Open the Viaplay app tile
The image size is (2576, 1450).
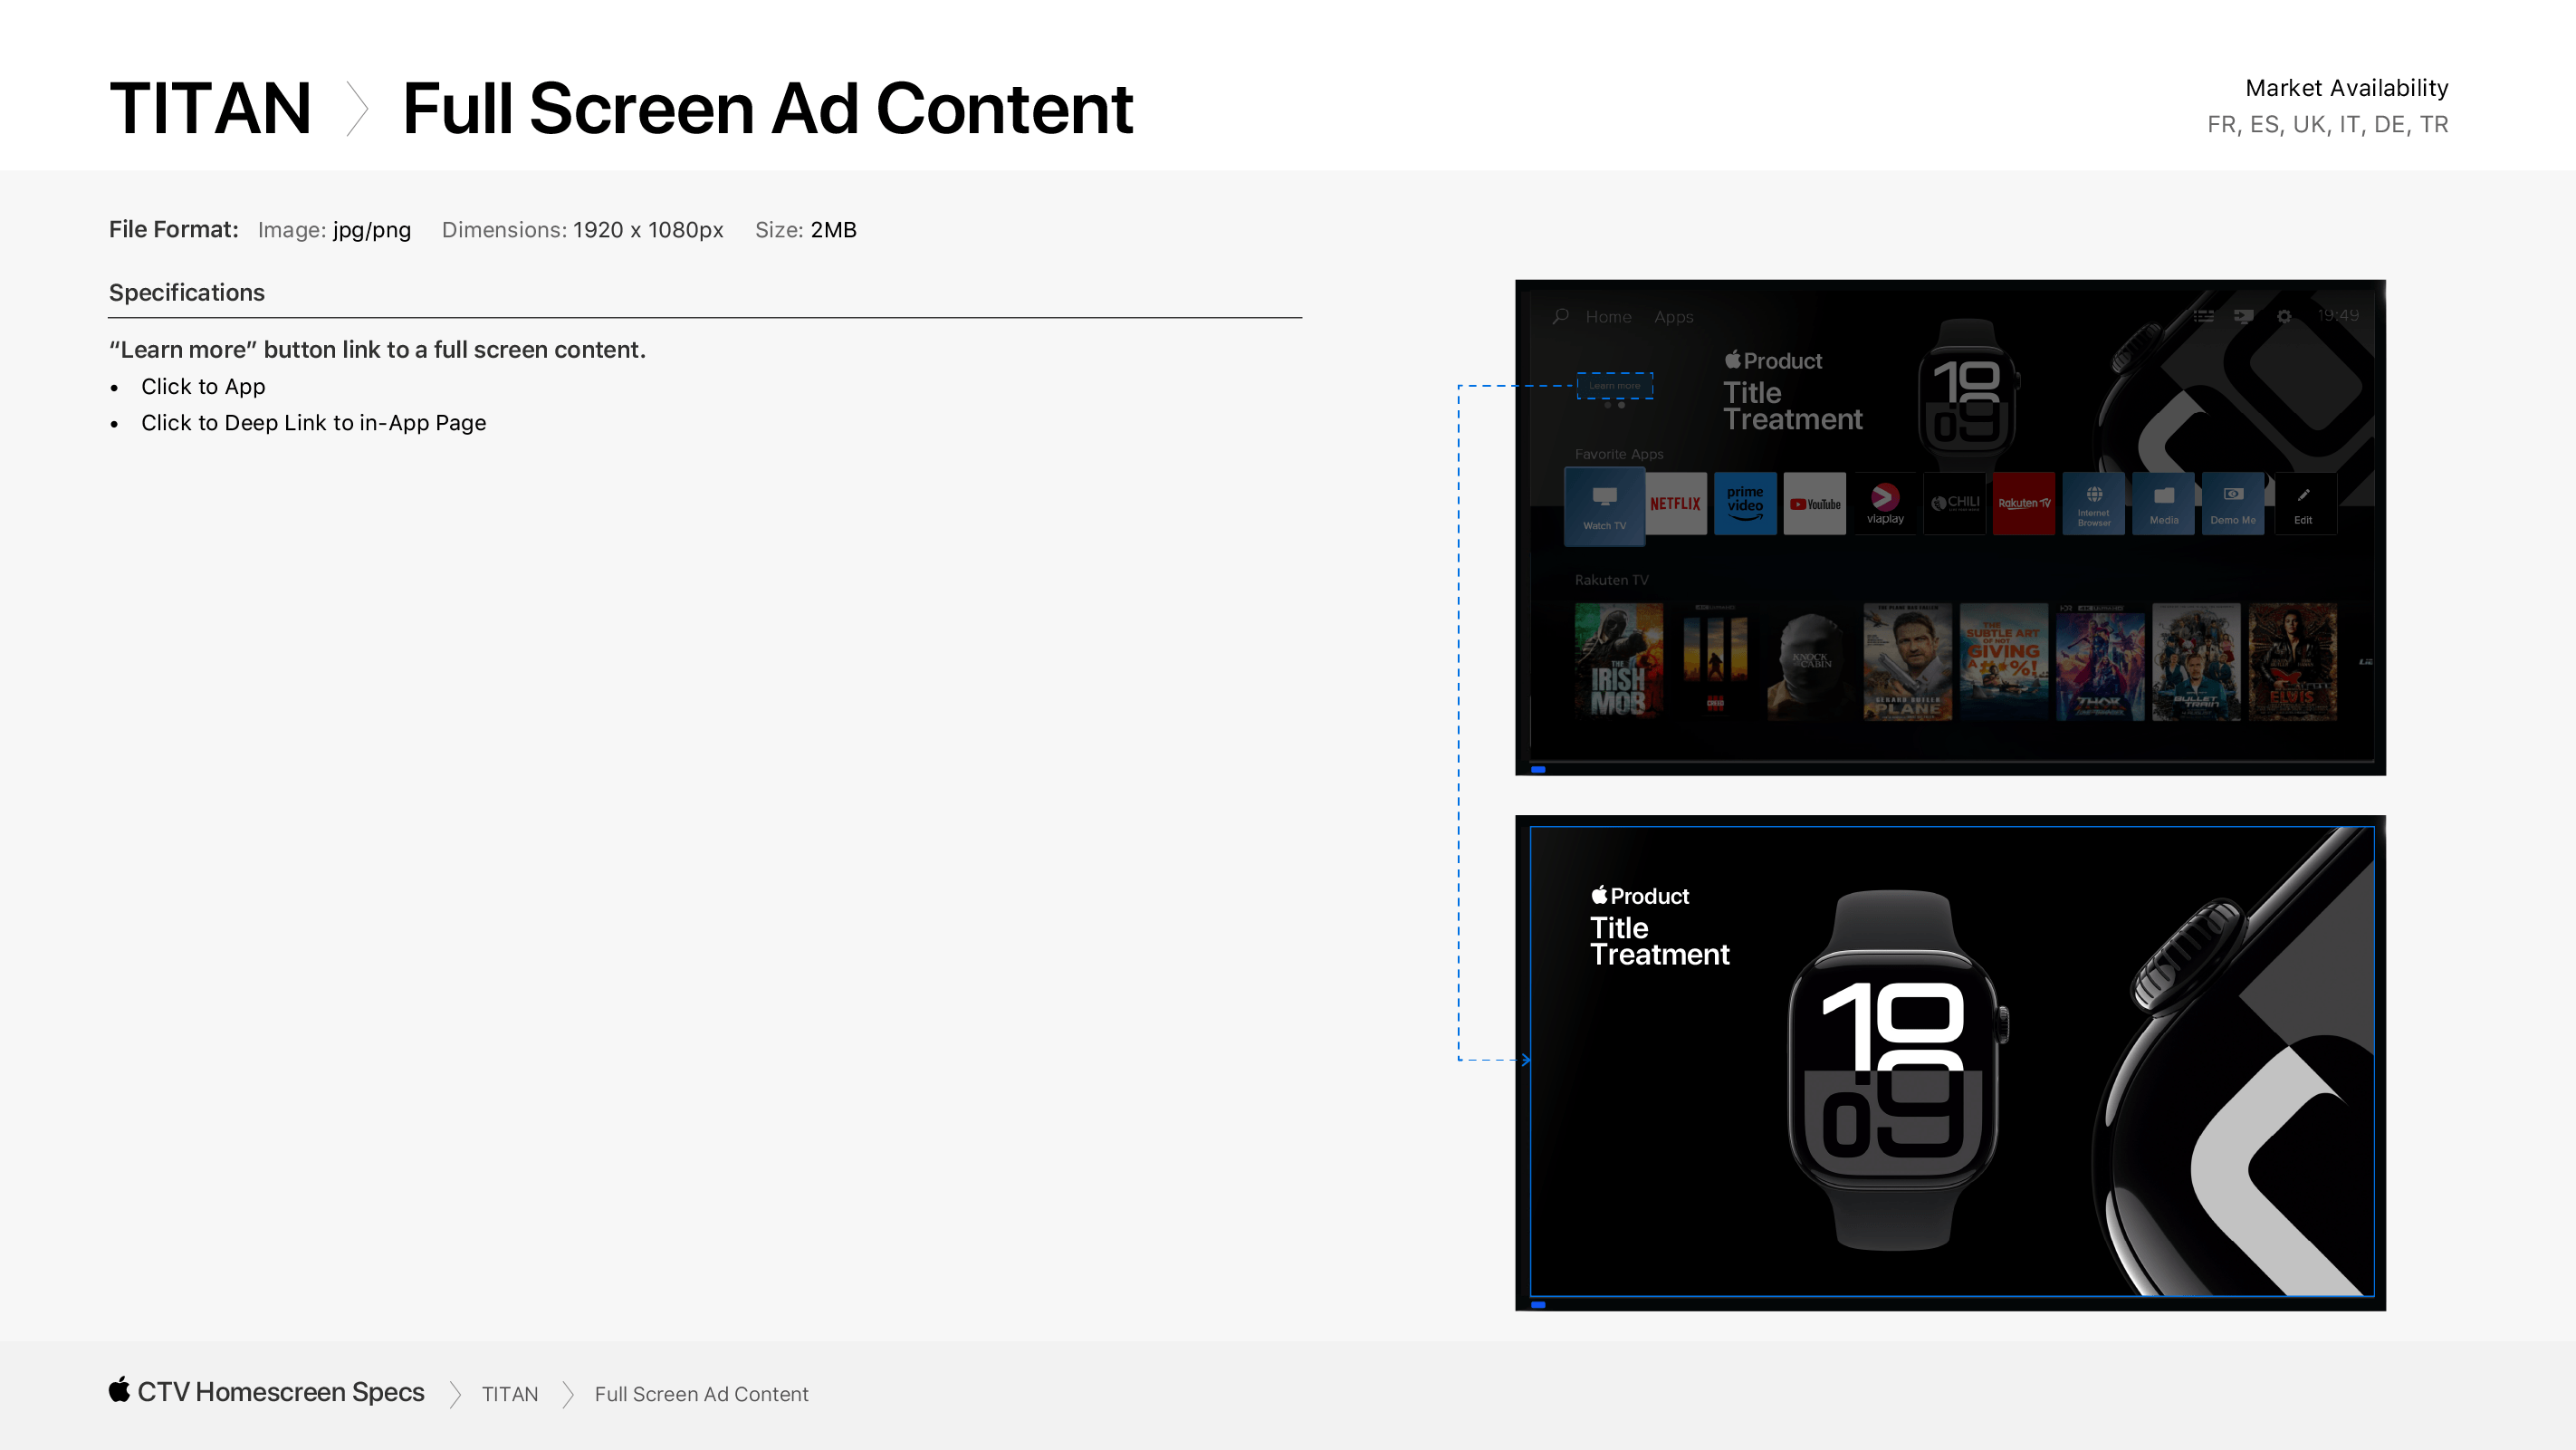tap(1885, 504)
